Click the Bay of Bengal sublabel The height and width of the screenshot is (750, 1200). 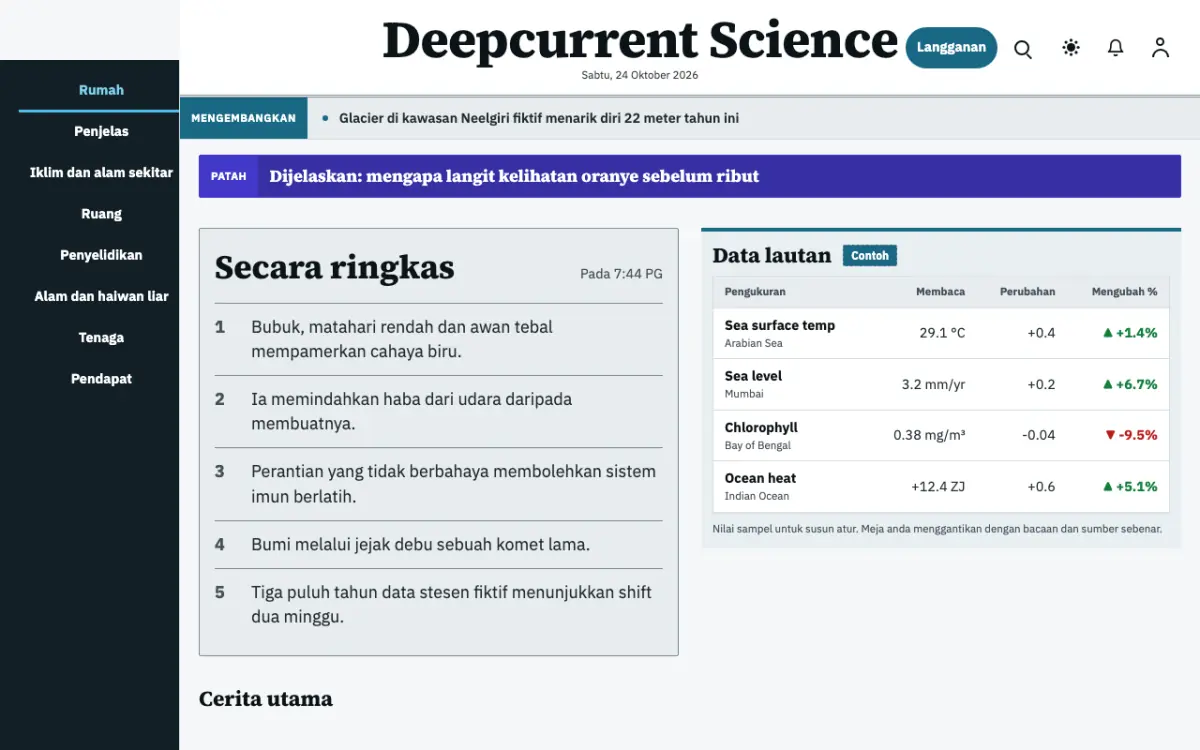(x=757, y=445)
